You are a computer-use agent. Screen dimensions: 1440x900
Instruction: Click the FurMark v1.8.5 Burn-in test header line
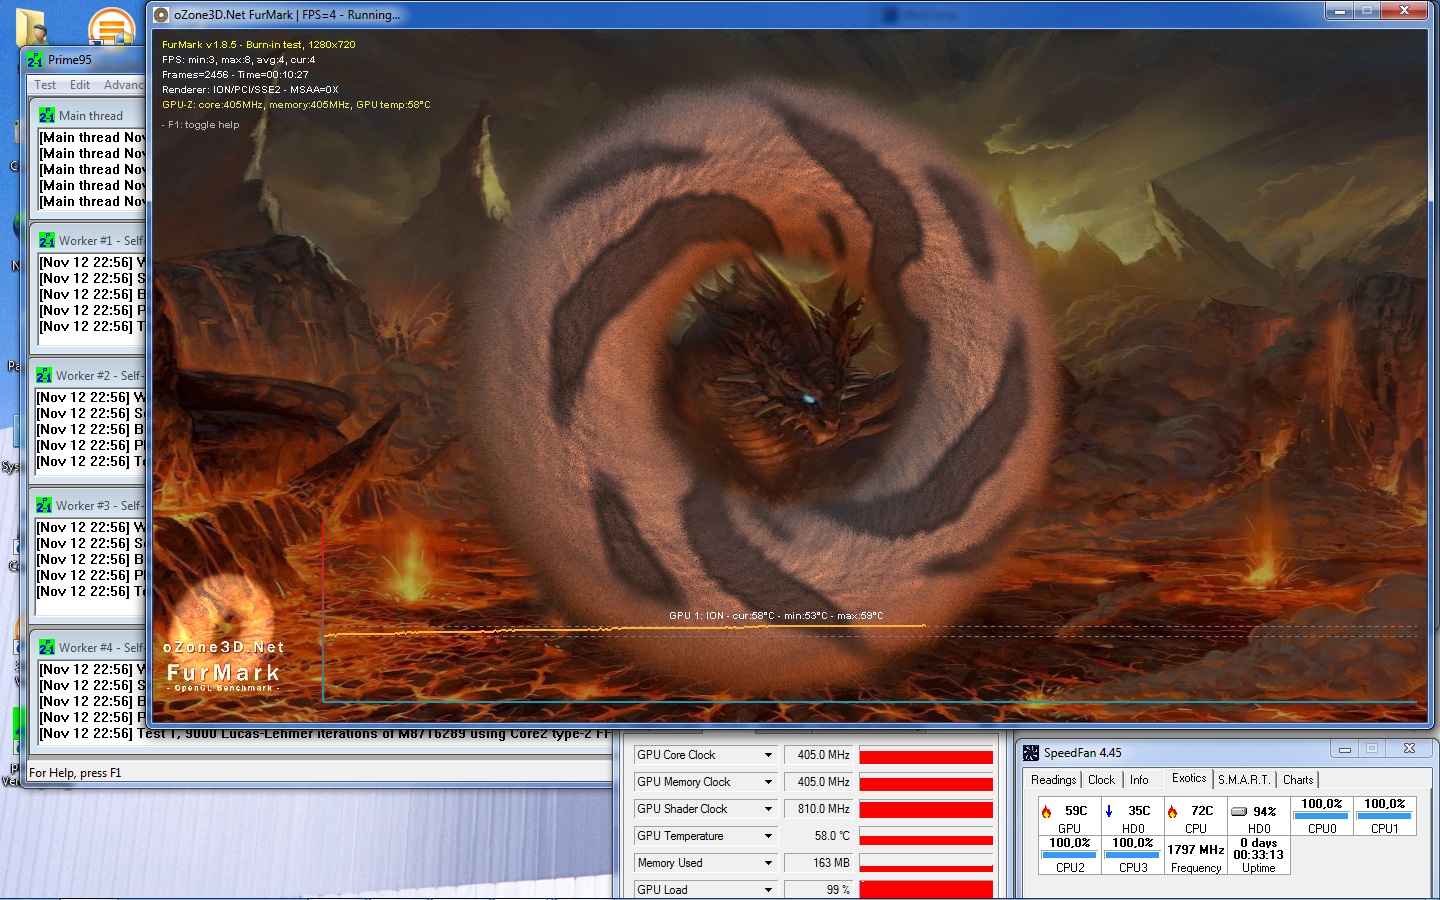258,44
